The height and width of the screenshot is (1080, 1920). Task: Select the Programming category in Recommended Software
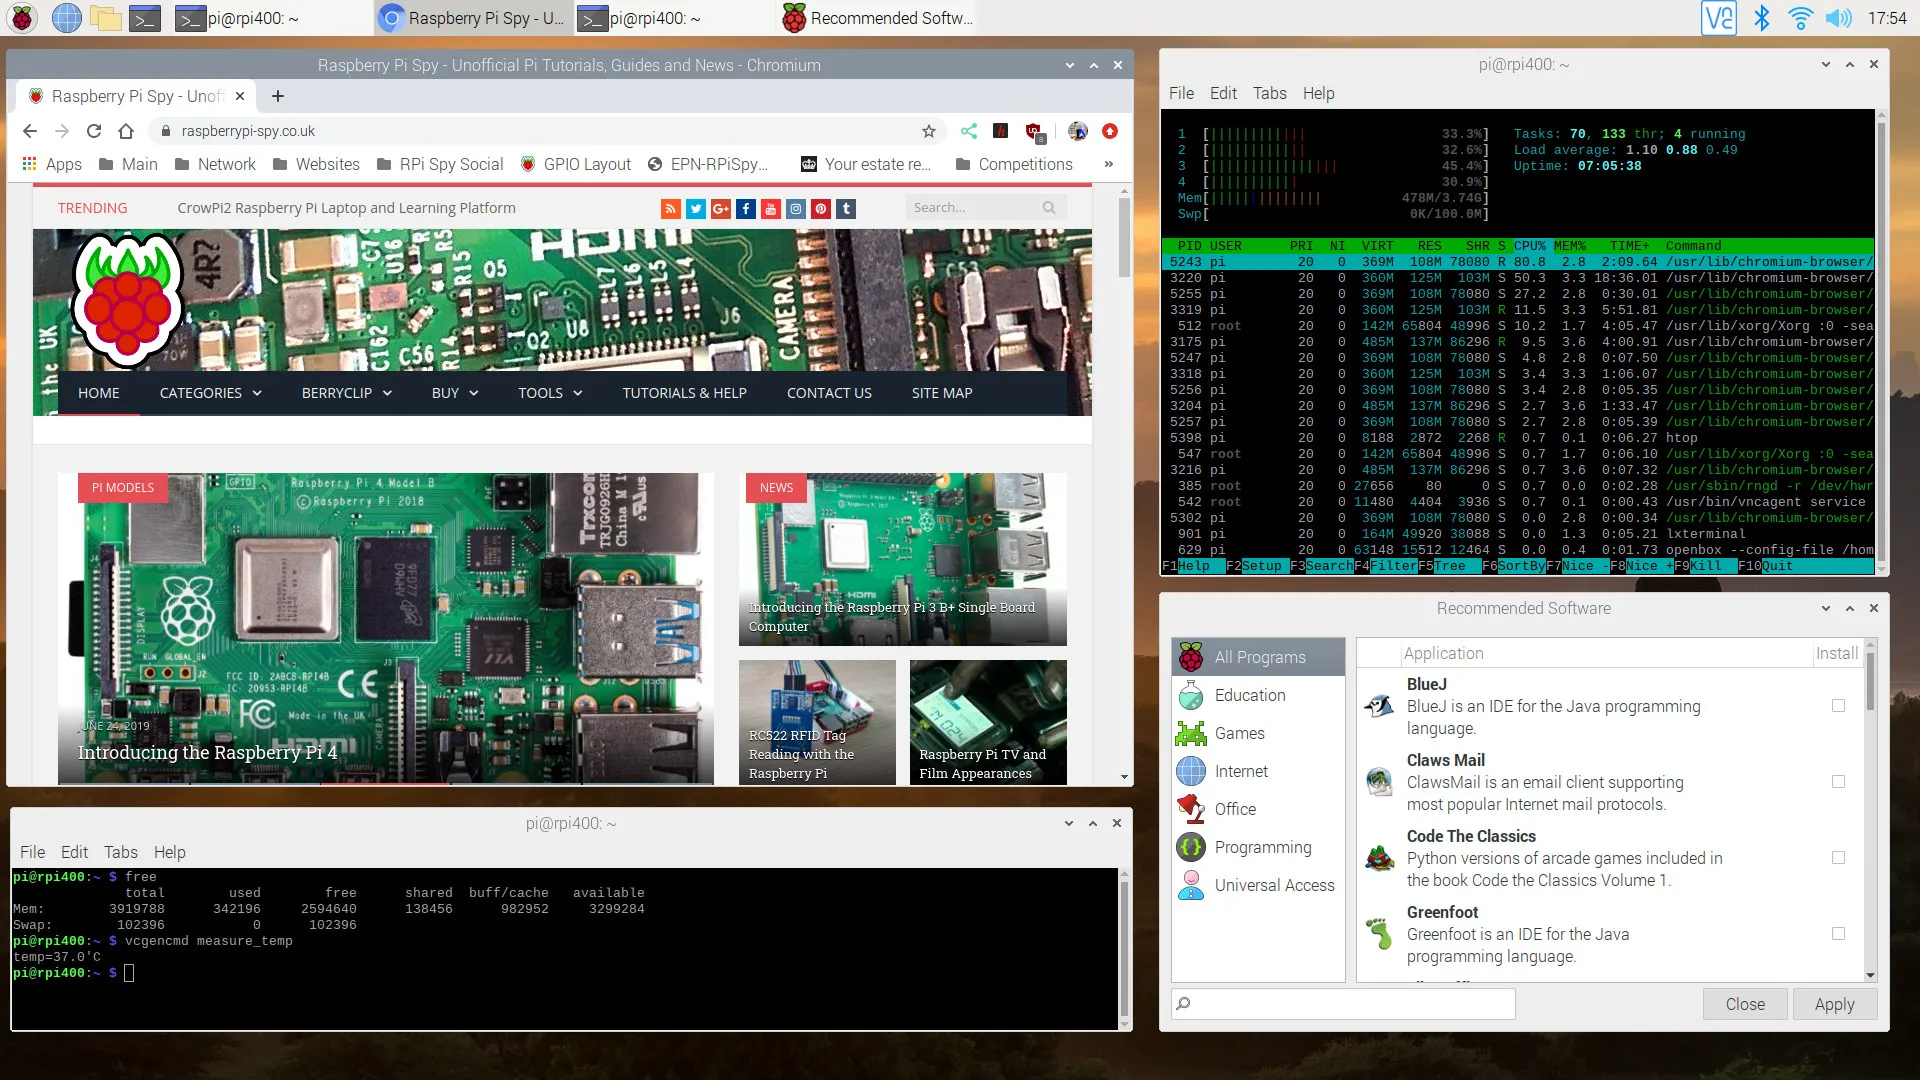point(1259,847)
